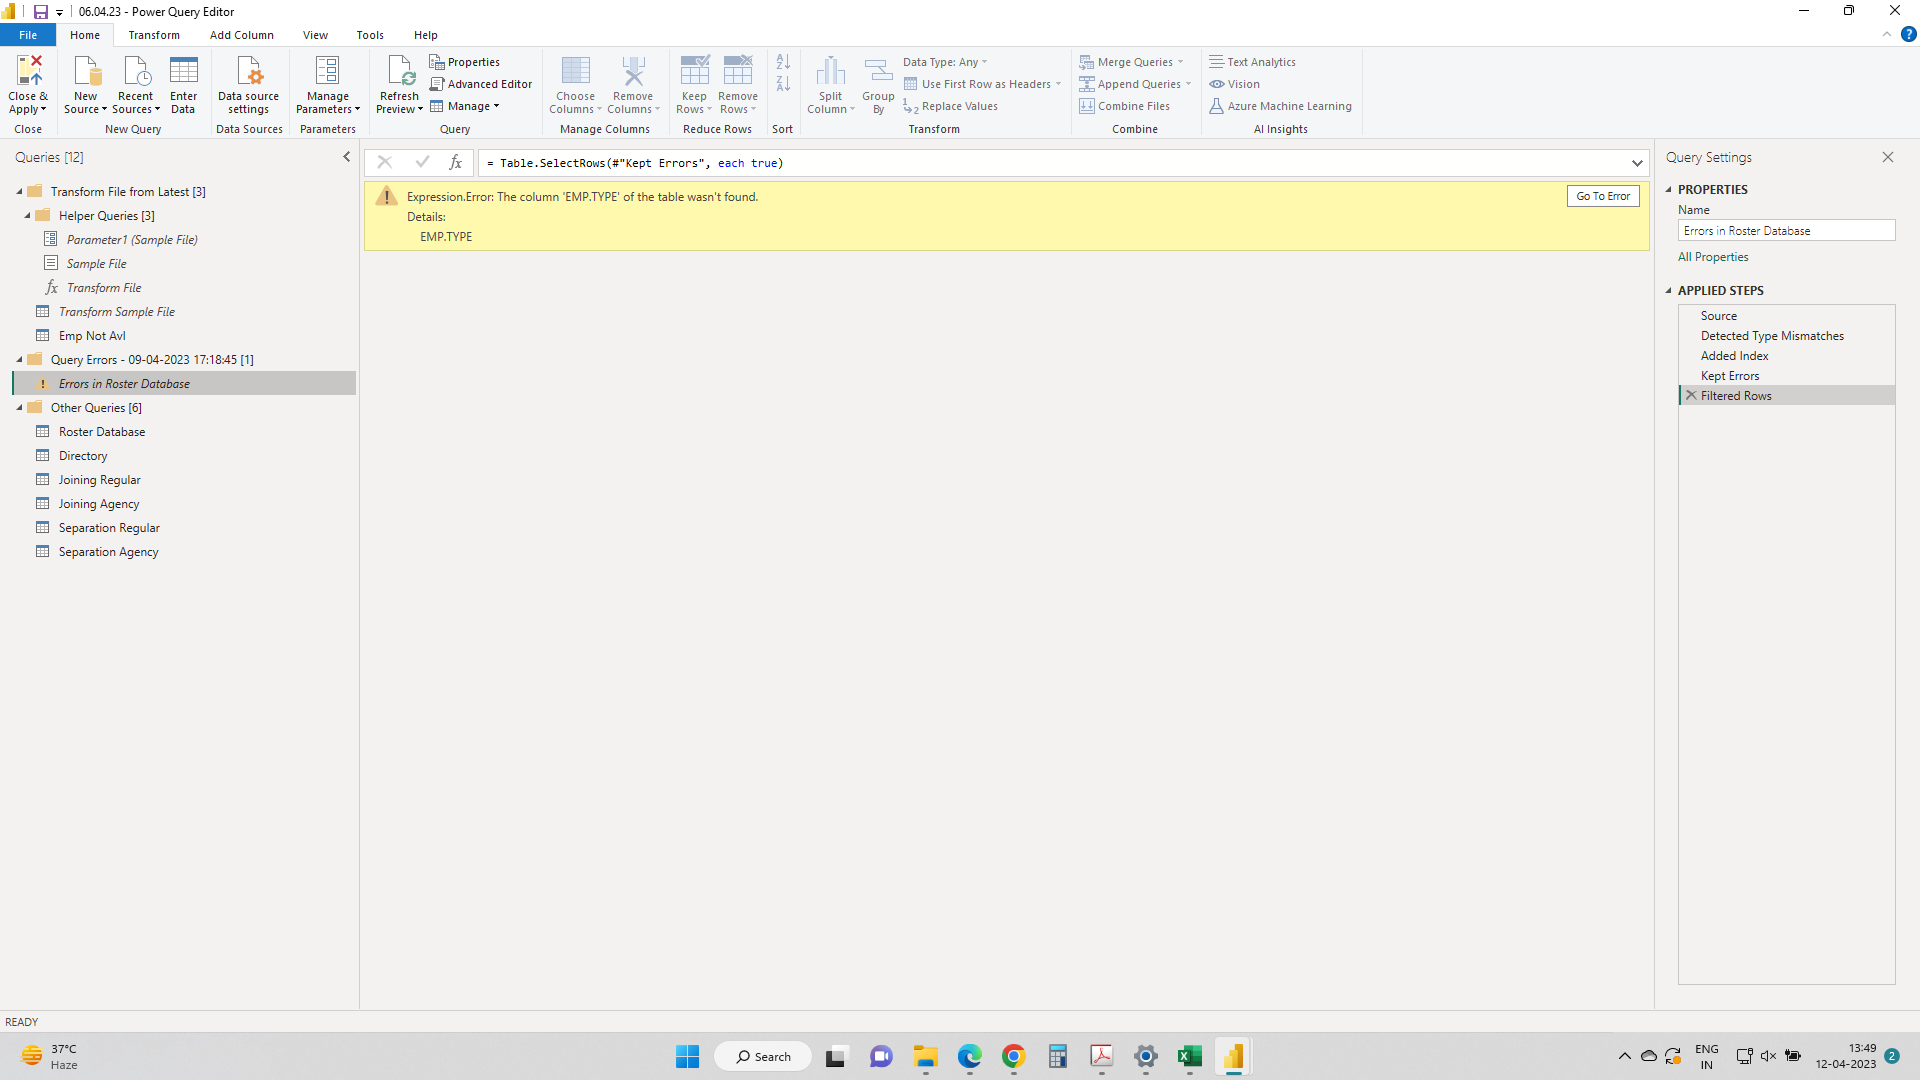This screenshot has height=1080, width=1920.
Task: Click the Transform tab in ribbon
Action: 154,36
